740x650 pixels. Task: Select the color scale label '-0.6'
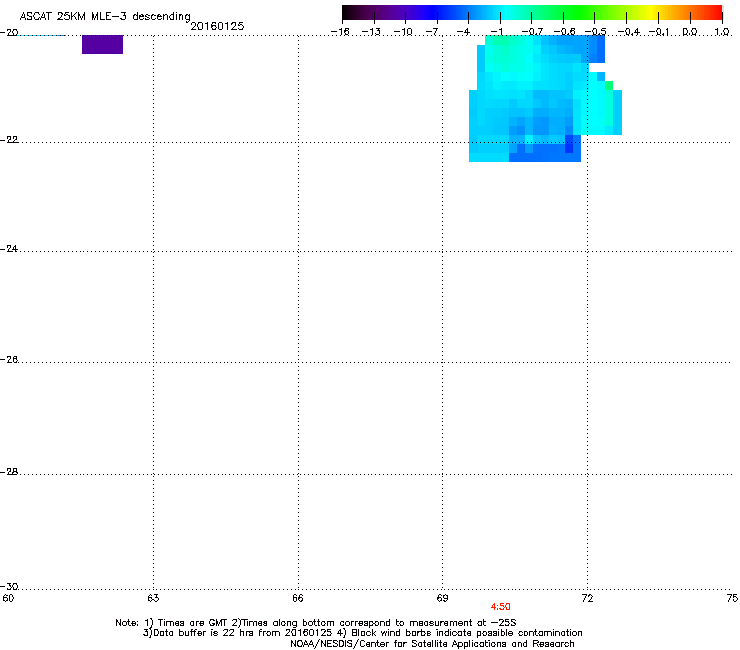click(x=564, y=32)
